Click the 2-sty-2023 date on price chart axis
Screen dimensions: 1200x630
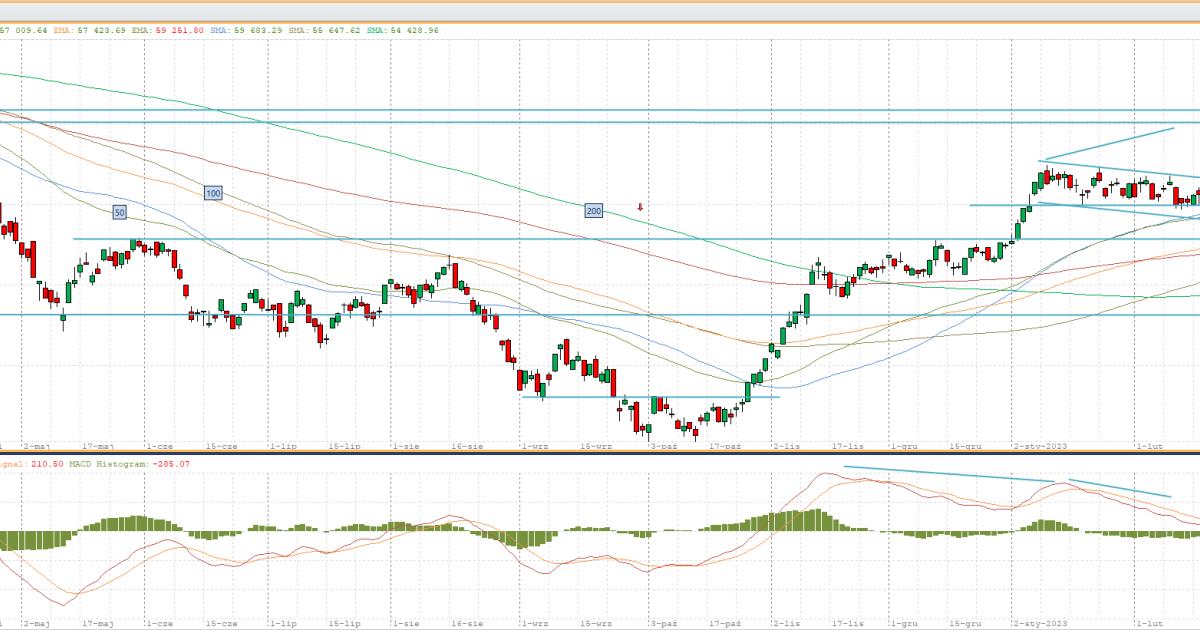[x=1040, y=448]
